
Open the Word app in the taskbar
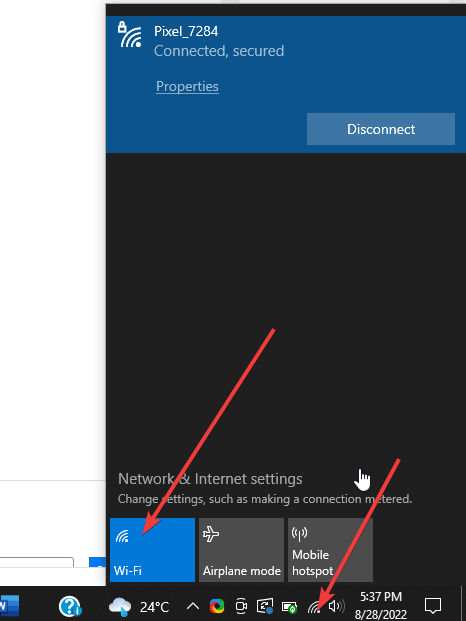(9, 606)
